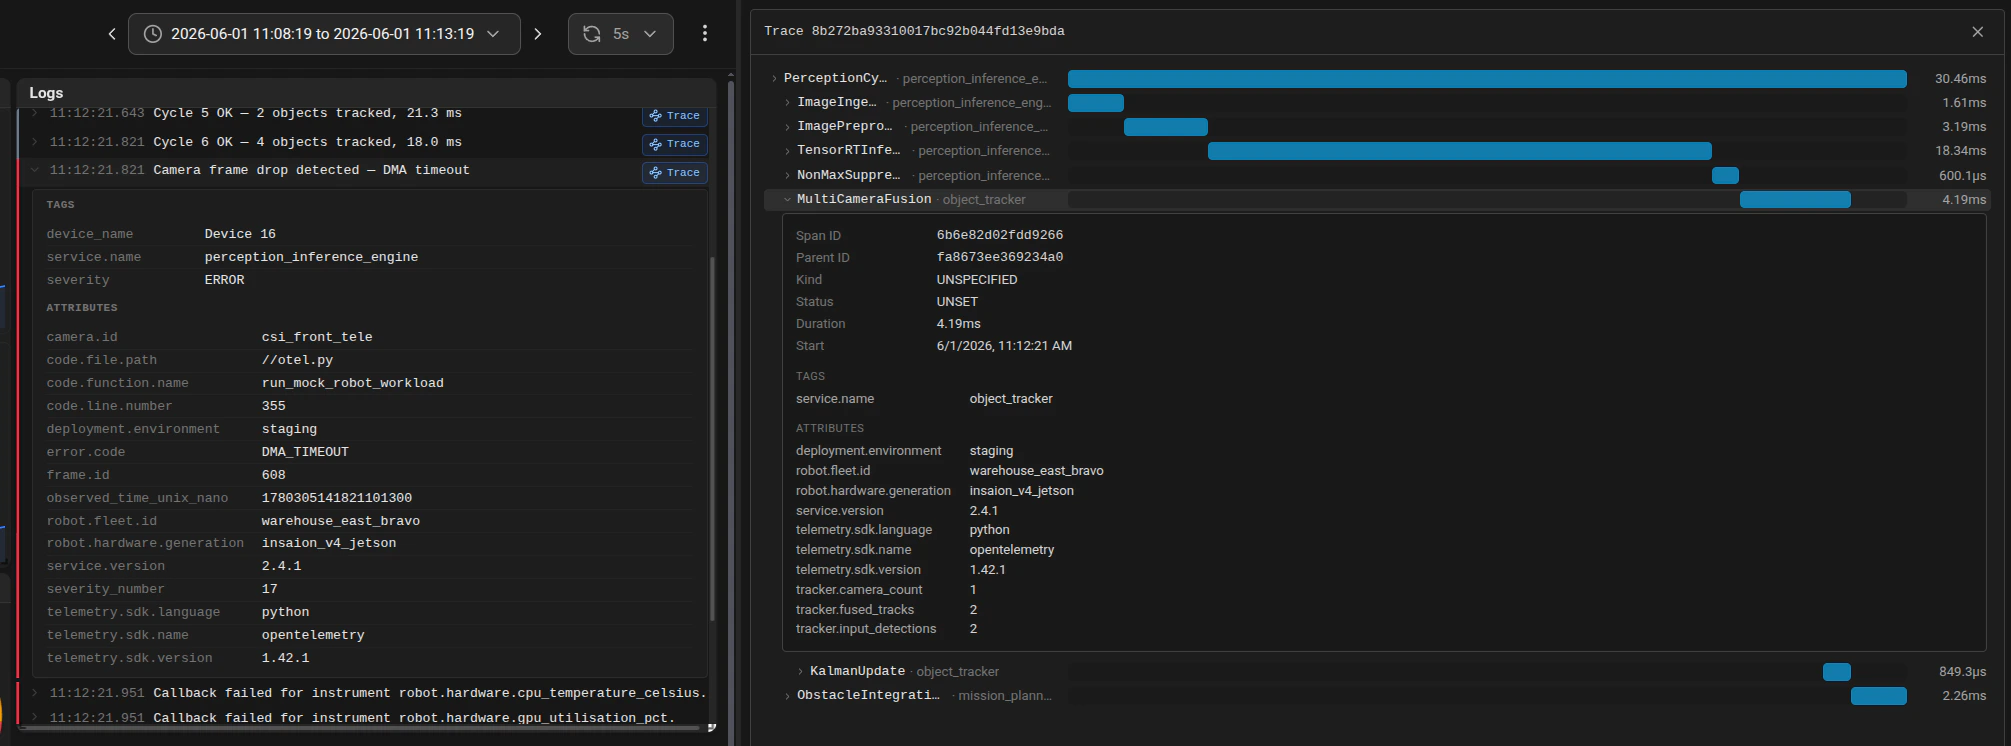Click the span's service.name value object_tracker
The image size is (2011, 746).
coord(1011,399)
